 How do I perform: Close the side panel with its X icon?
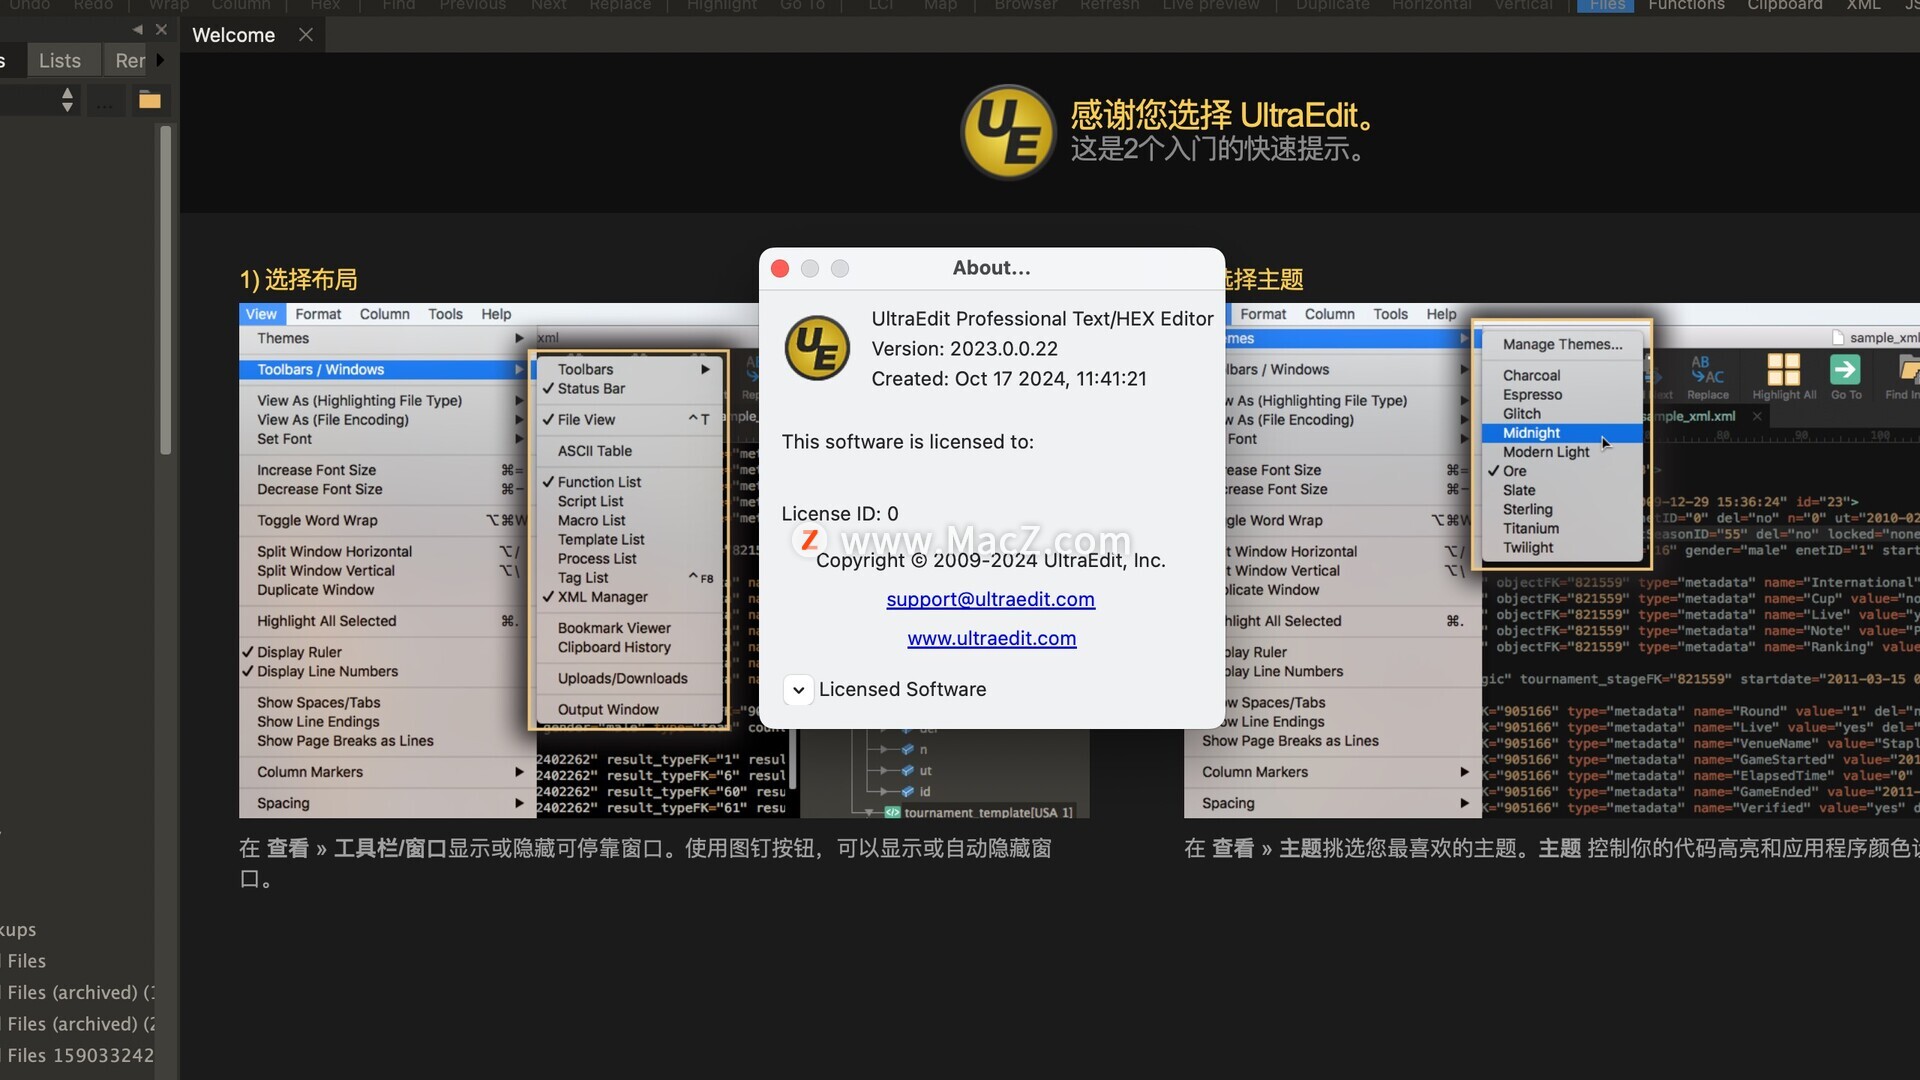(x=161, y=30)
